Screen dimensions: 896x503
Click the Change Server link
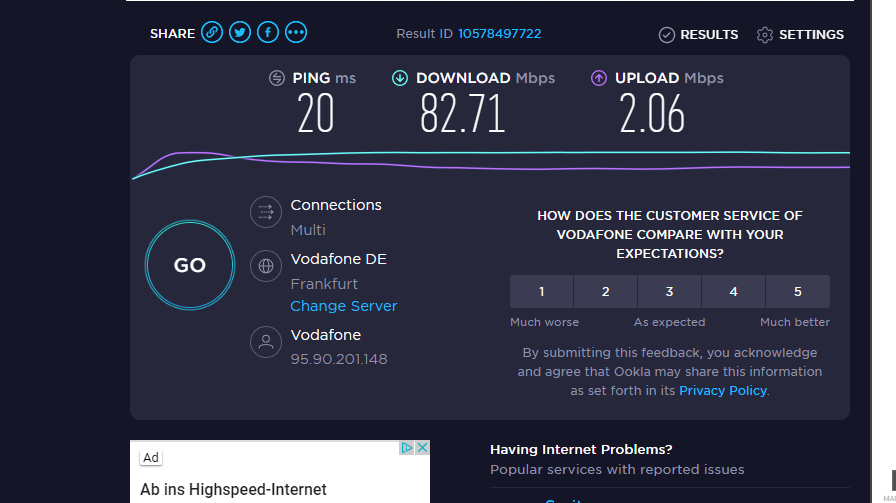(343, 306)
